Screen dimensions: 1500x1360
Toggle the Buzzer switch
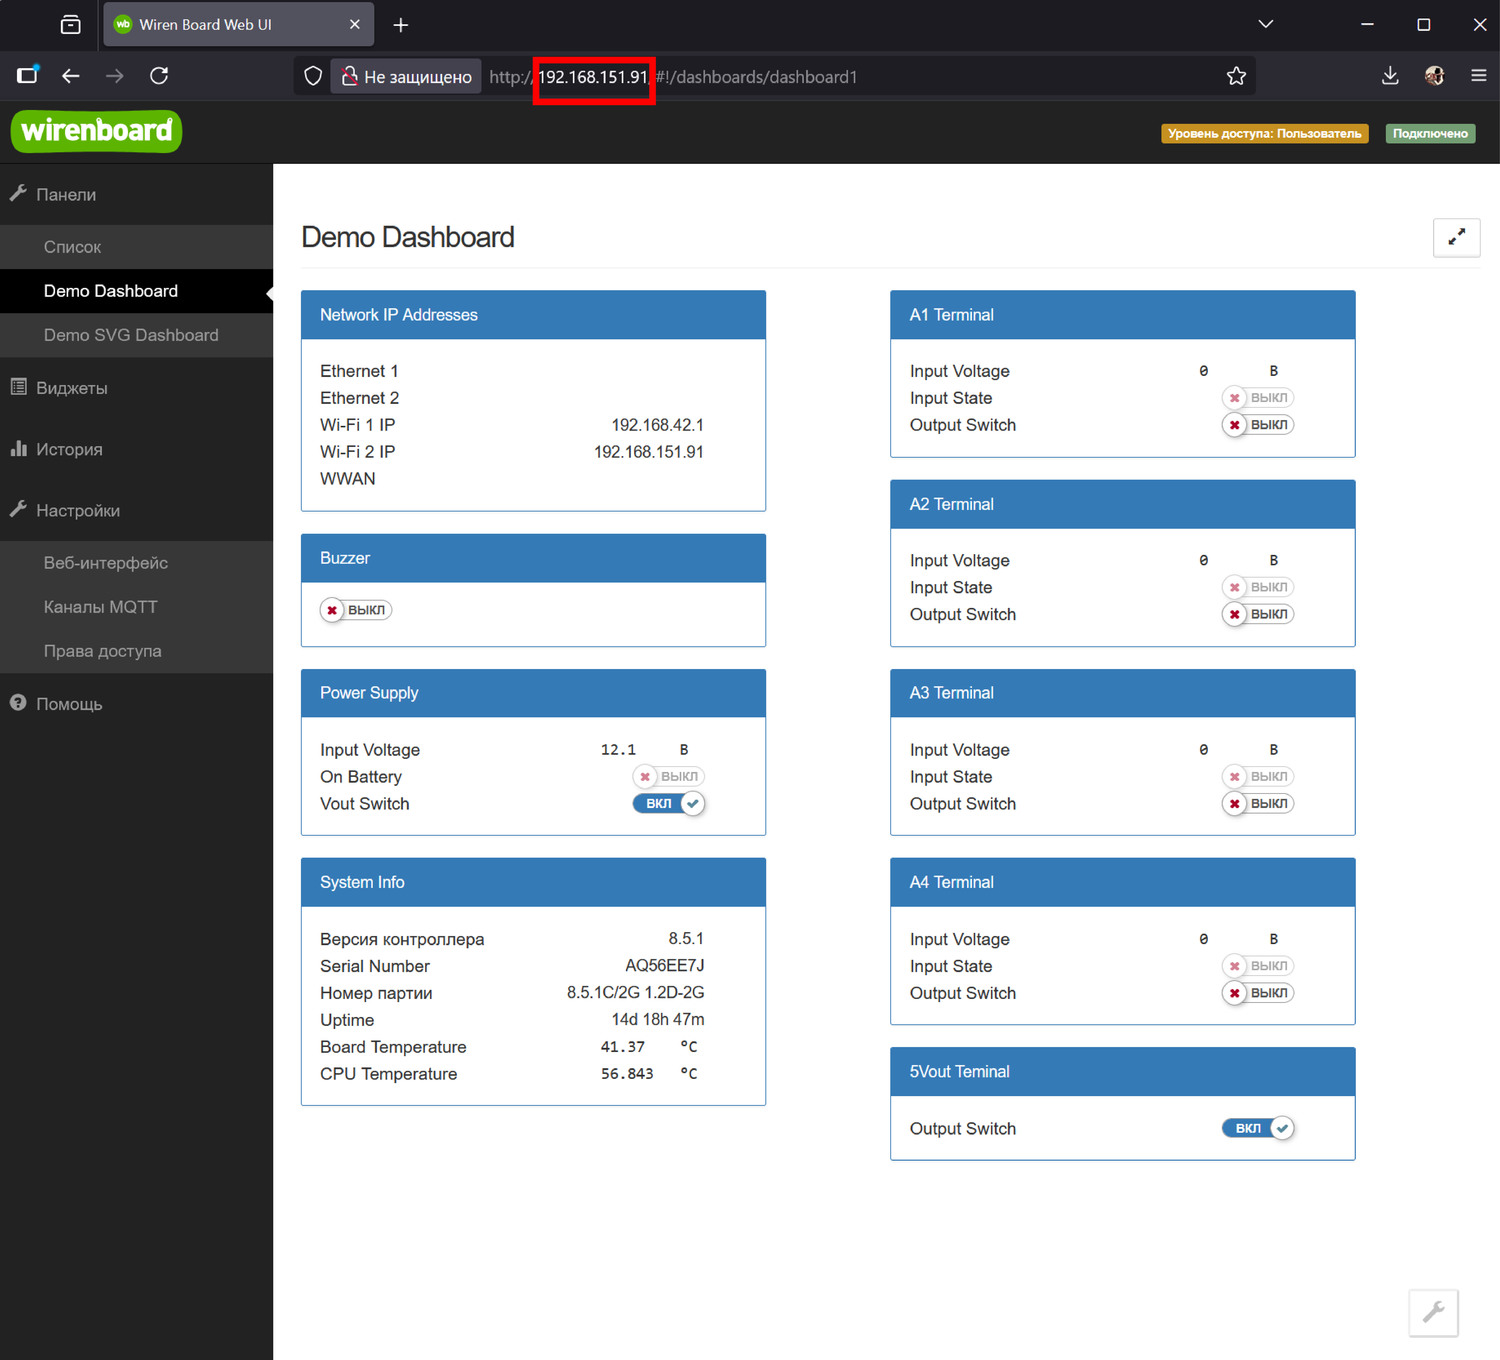(x=356, y=610)
